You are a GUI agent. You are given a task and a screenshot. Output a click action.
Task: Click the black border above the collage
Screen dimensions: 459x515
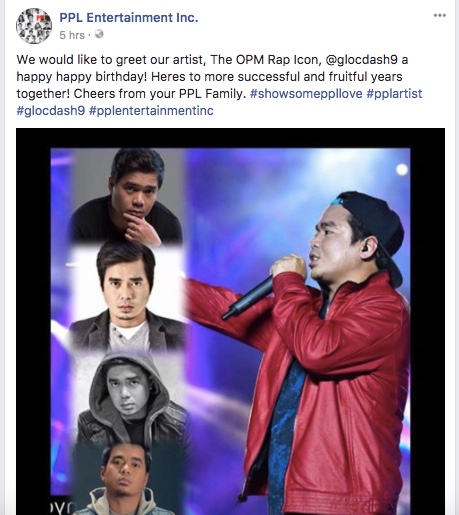[230, 138]
